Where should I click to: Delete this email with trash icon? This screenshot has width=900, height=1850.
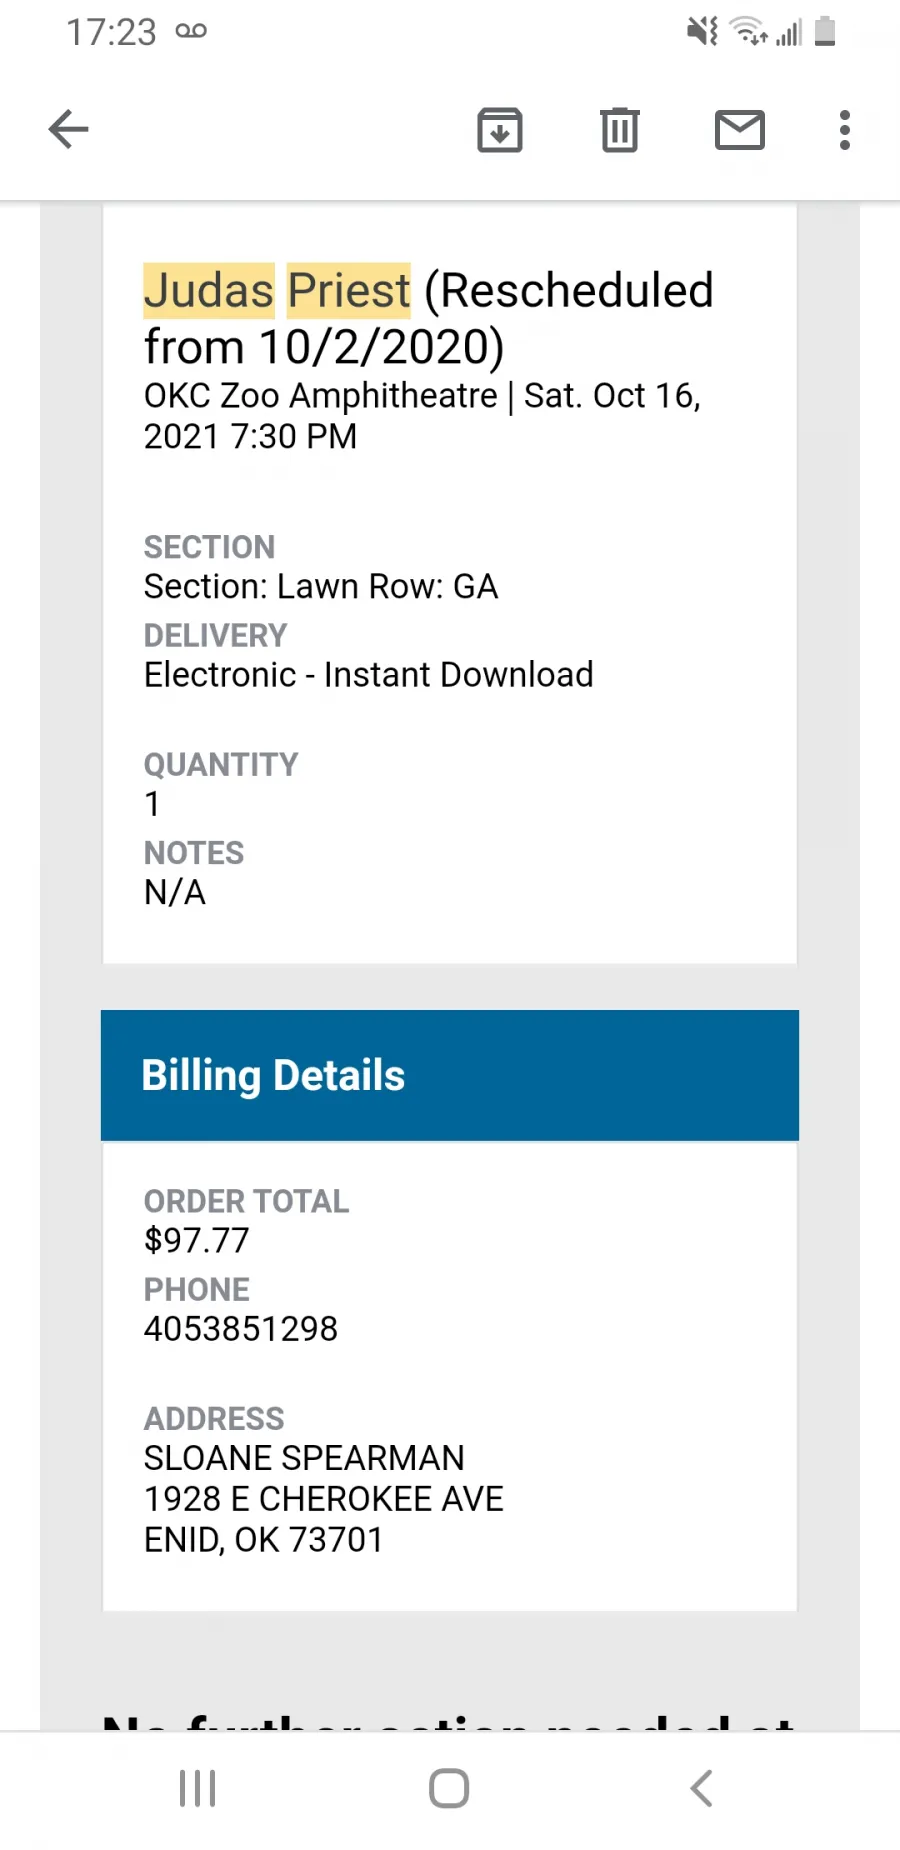(x=620, y=130)
